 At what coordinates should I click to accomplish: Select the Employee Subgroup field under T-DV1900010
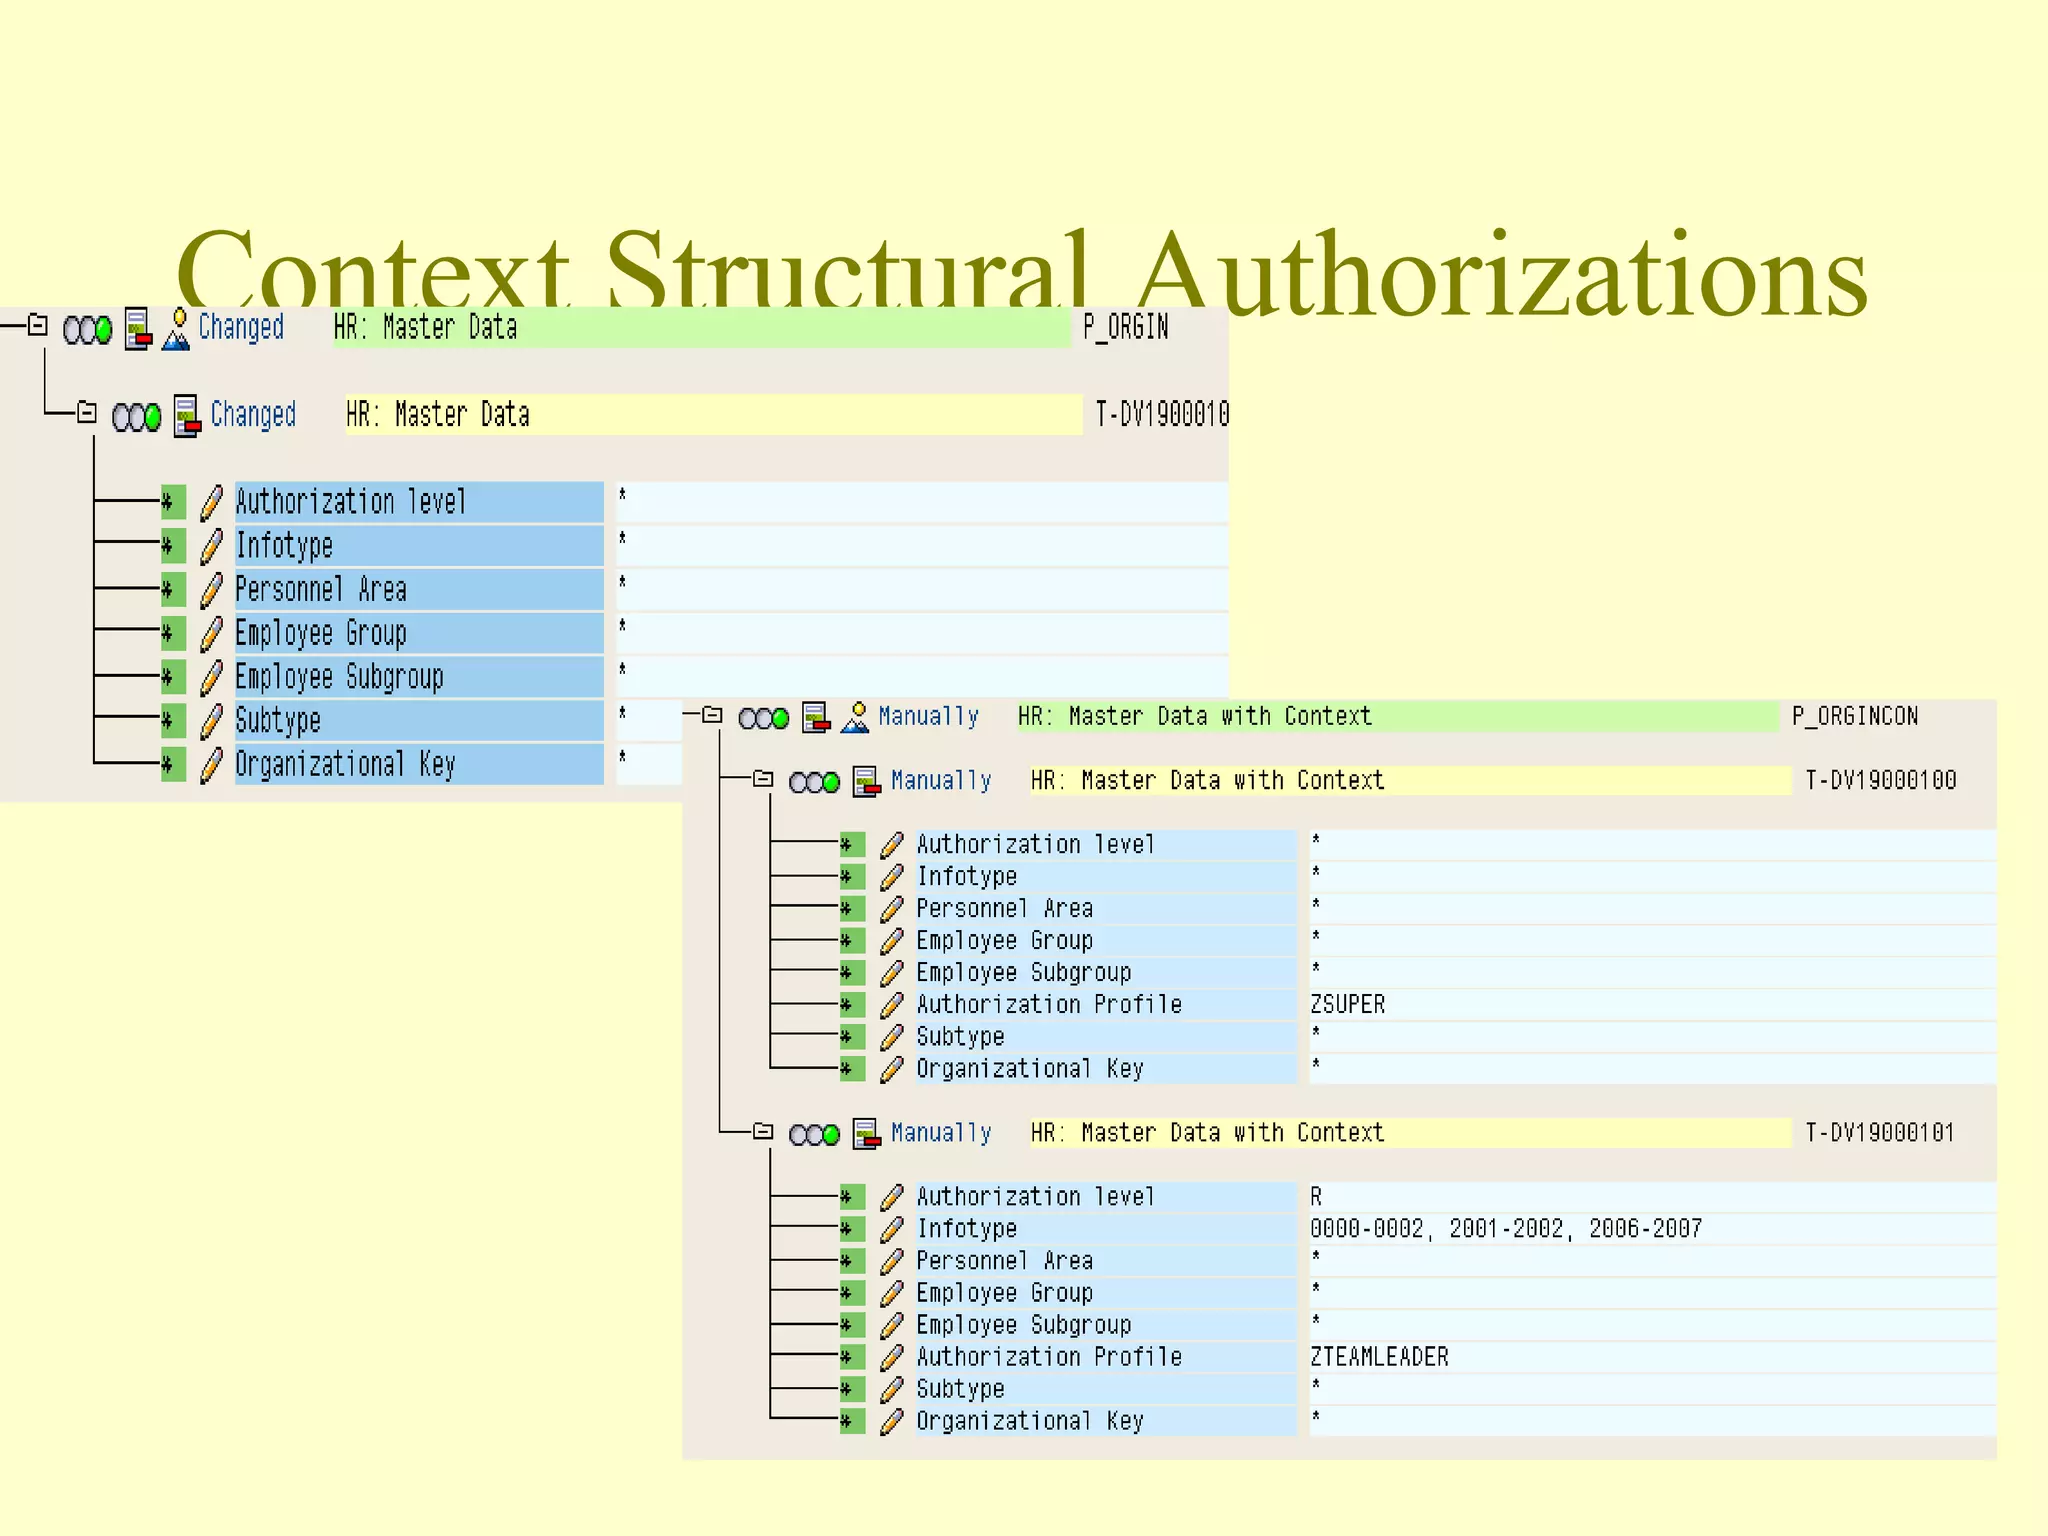(419, 677)
